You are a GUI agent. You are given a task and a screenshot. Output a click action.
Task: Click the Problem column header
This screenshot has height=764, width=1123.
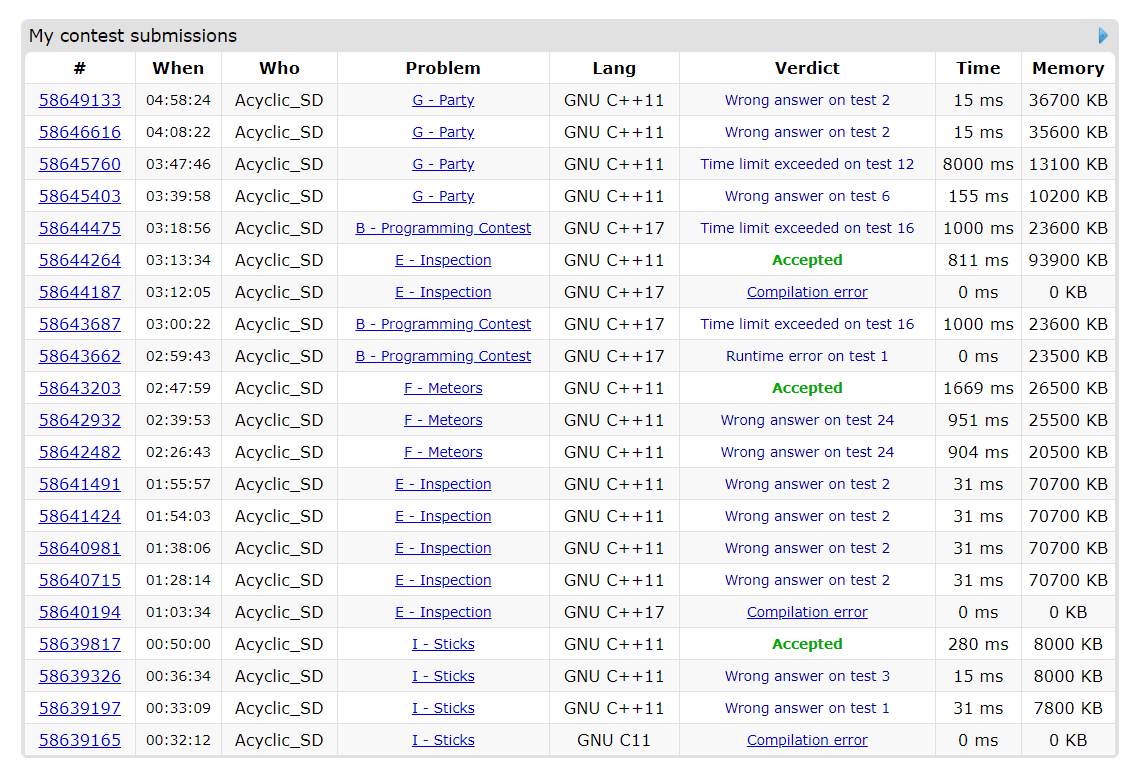coord(443,68)
